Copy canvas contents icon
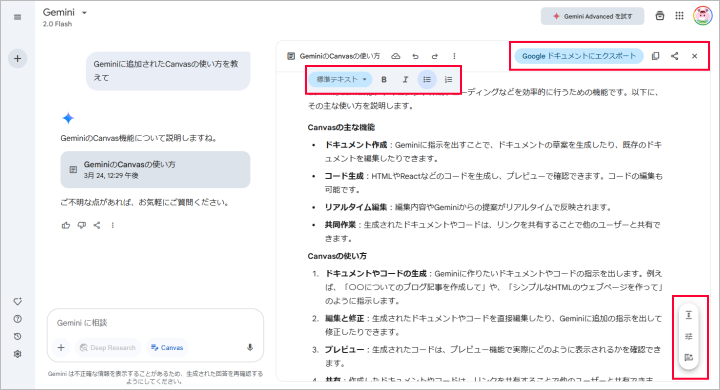720x390 pixels. click(655, 56)
